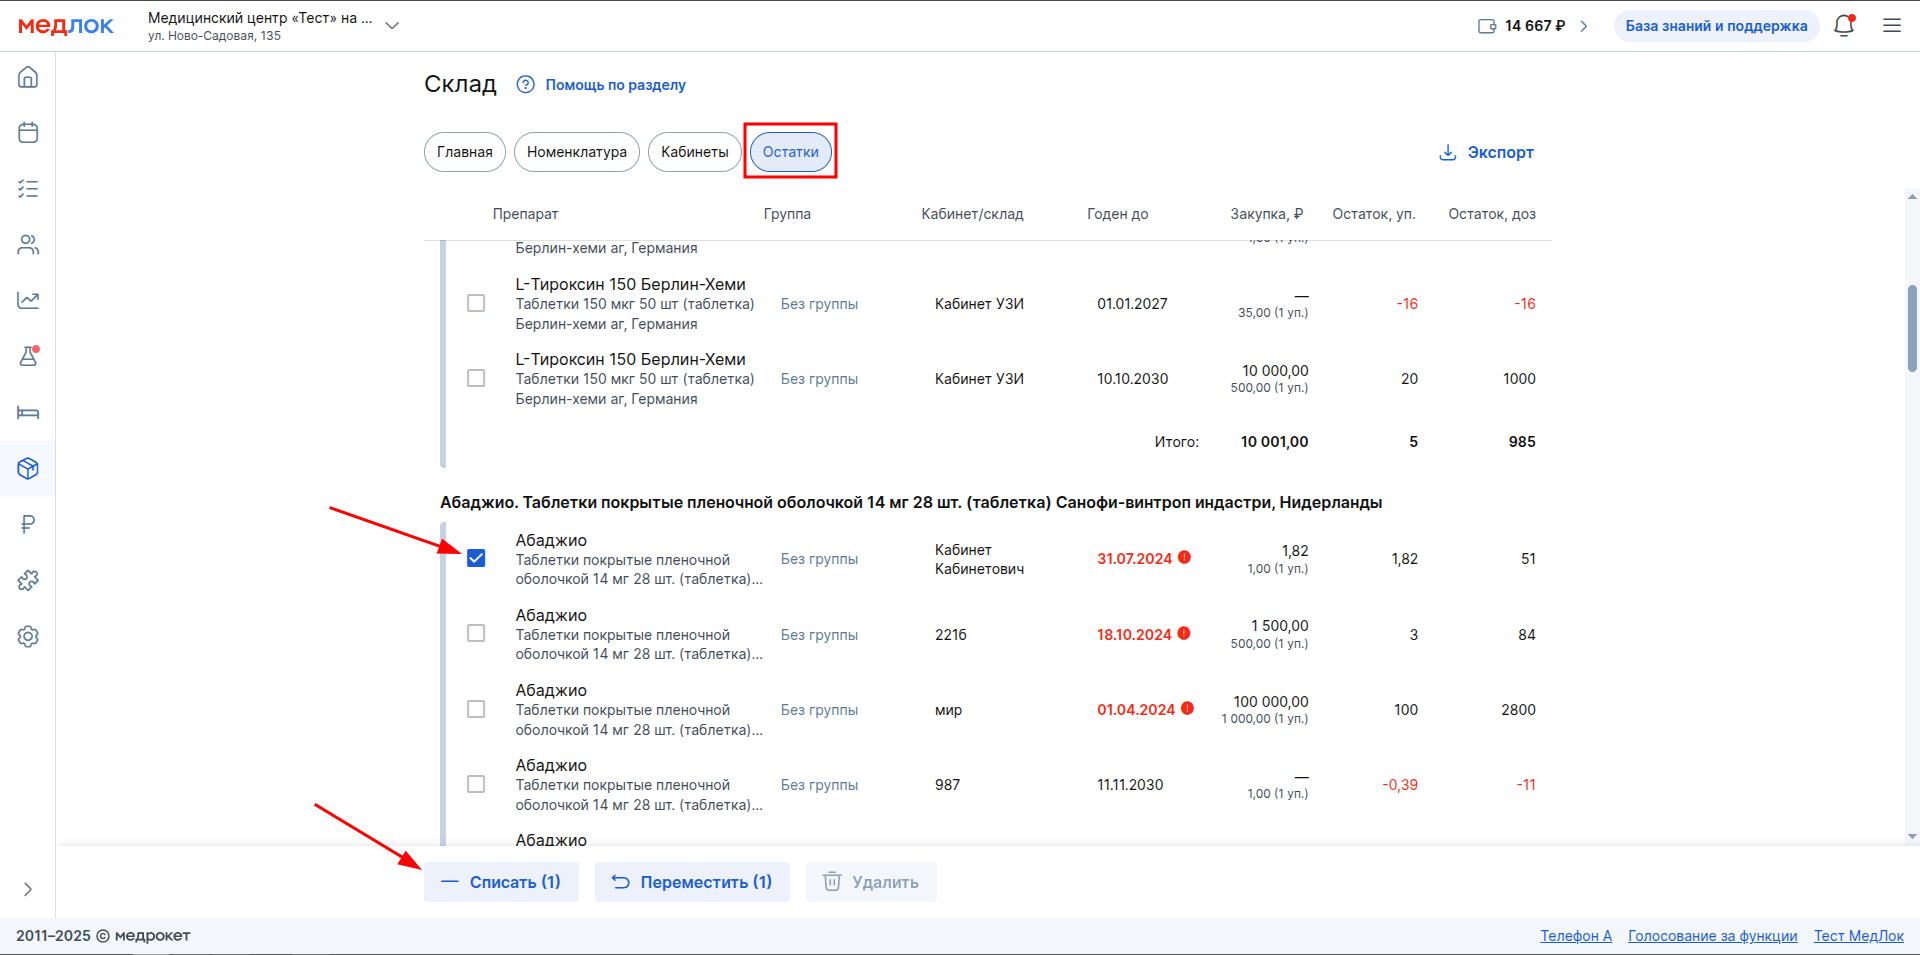
Task: Open the settings gear in sidebar
Action: pyautogui.click(x=28, y=636)
